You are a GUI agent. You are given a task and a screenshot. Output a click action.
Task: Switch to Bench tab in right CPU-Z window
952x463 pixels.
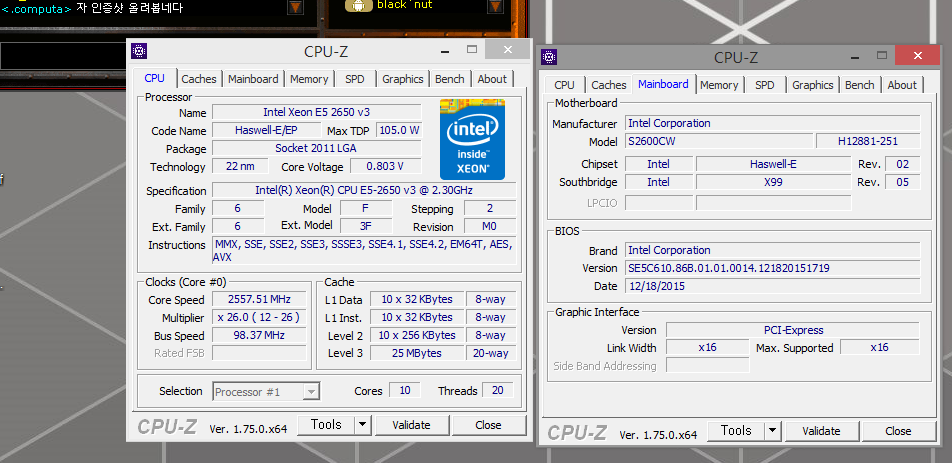pos(860,85)
